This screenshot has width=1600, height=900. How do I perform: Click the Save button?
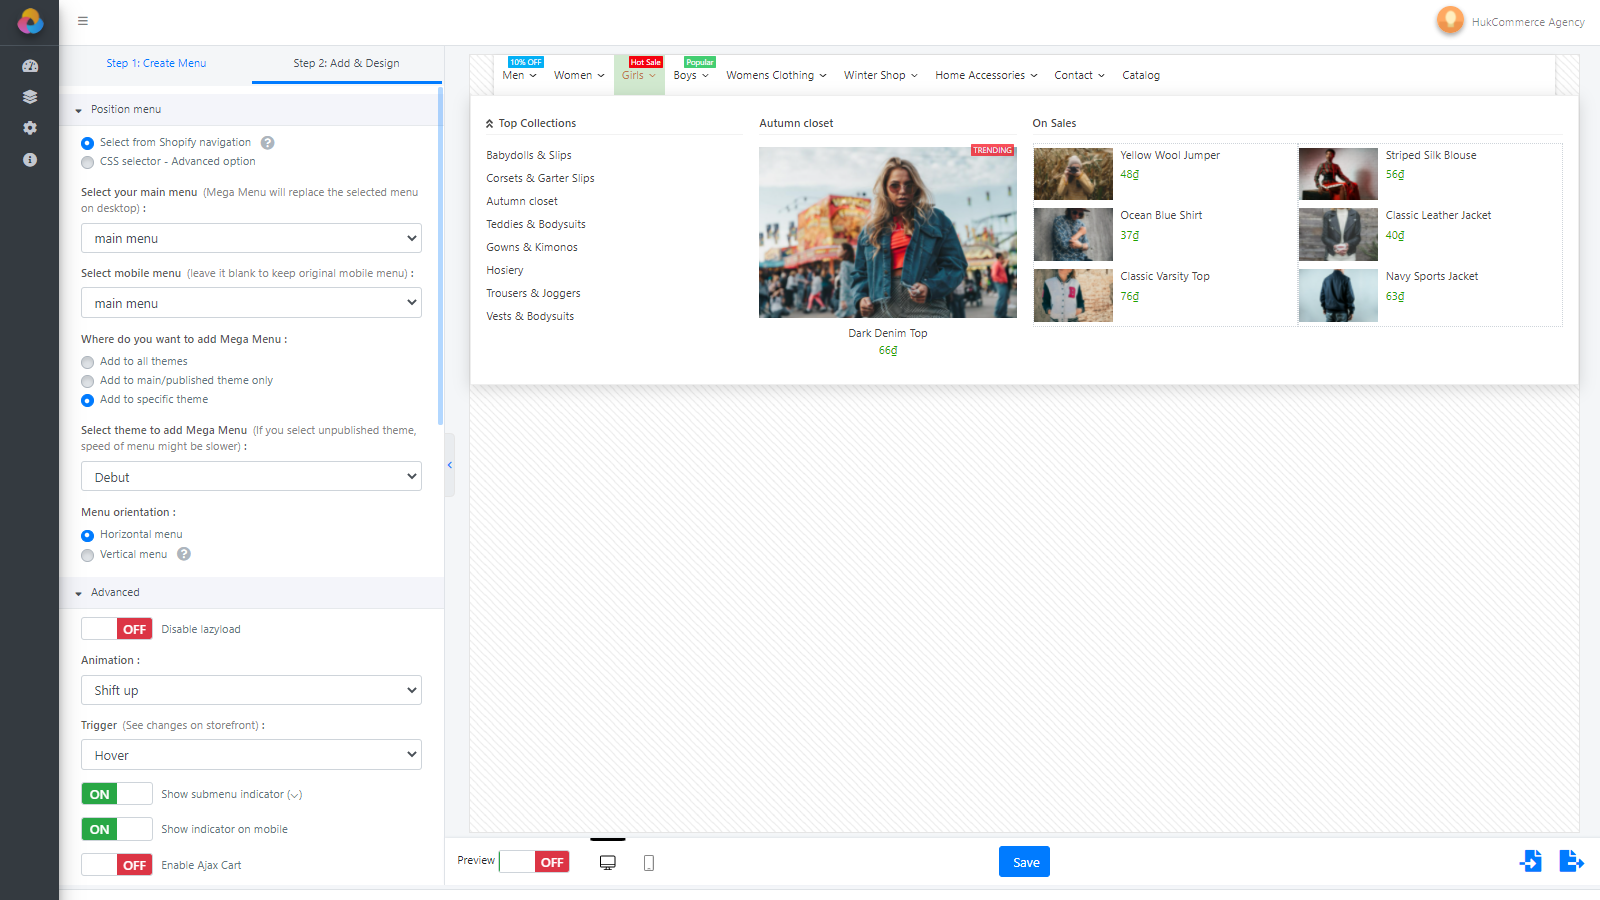[x=1024, y=862]
